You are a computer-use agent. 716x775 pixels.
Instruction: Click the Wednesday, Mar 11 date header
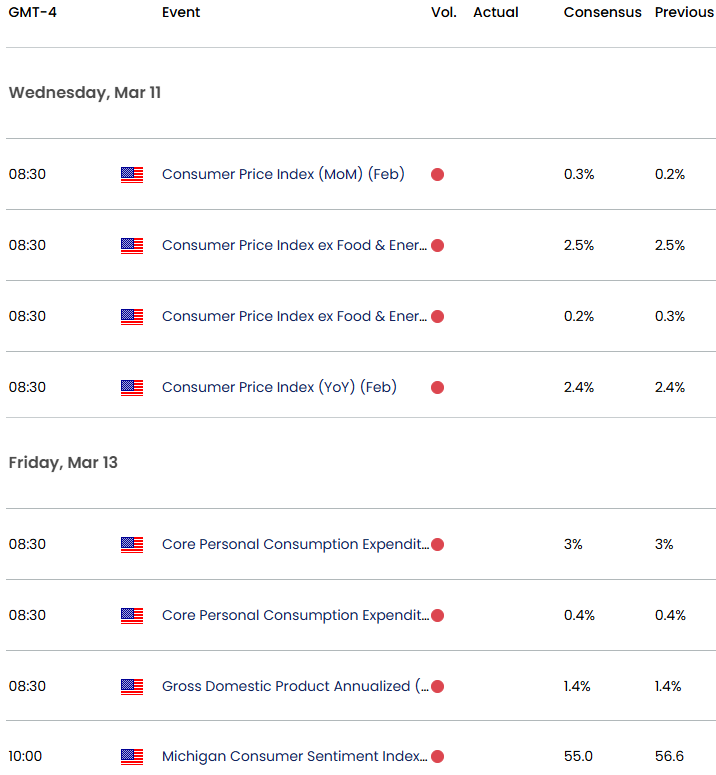coord(85,93)
